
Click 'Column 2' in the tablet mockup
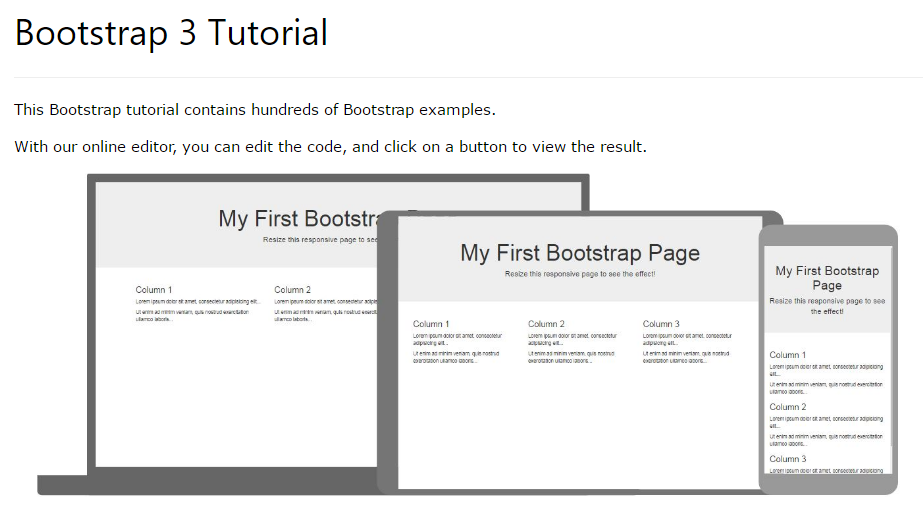546,324
